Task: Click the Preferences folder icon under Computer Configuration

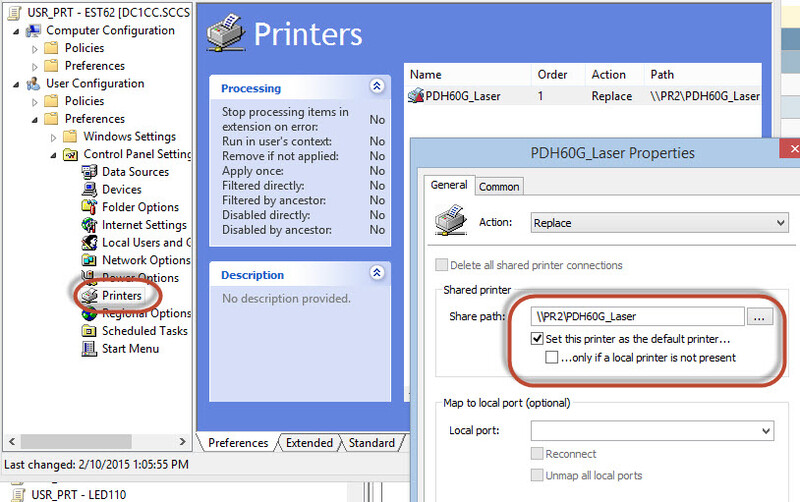Action: pyautogui.click(x=51, y=66)
